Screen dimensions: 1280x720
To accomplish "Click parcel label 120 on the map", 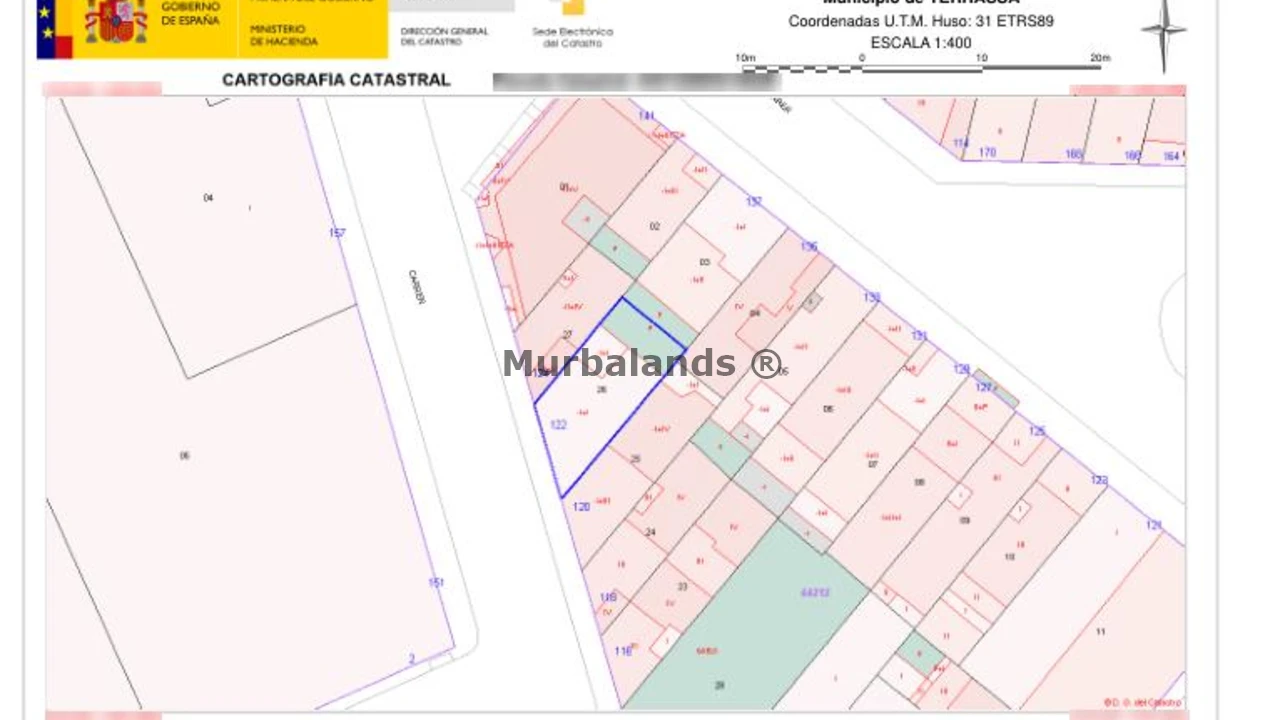I will coord(581,506).
